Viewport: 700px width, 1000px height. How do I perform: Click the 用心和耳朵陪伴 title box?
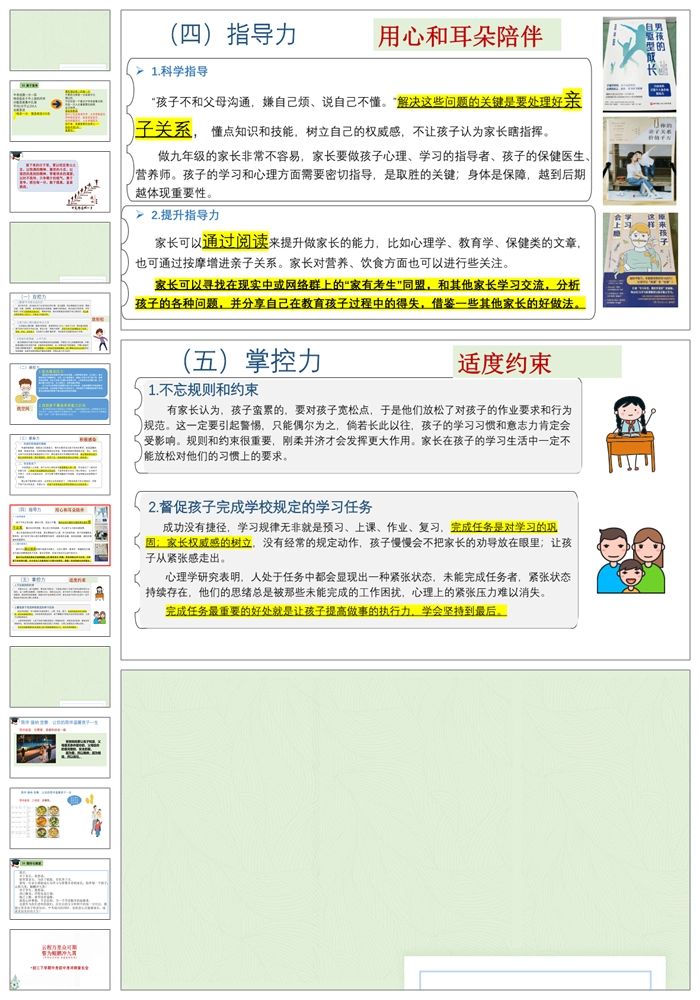coord(466,36)
